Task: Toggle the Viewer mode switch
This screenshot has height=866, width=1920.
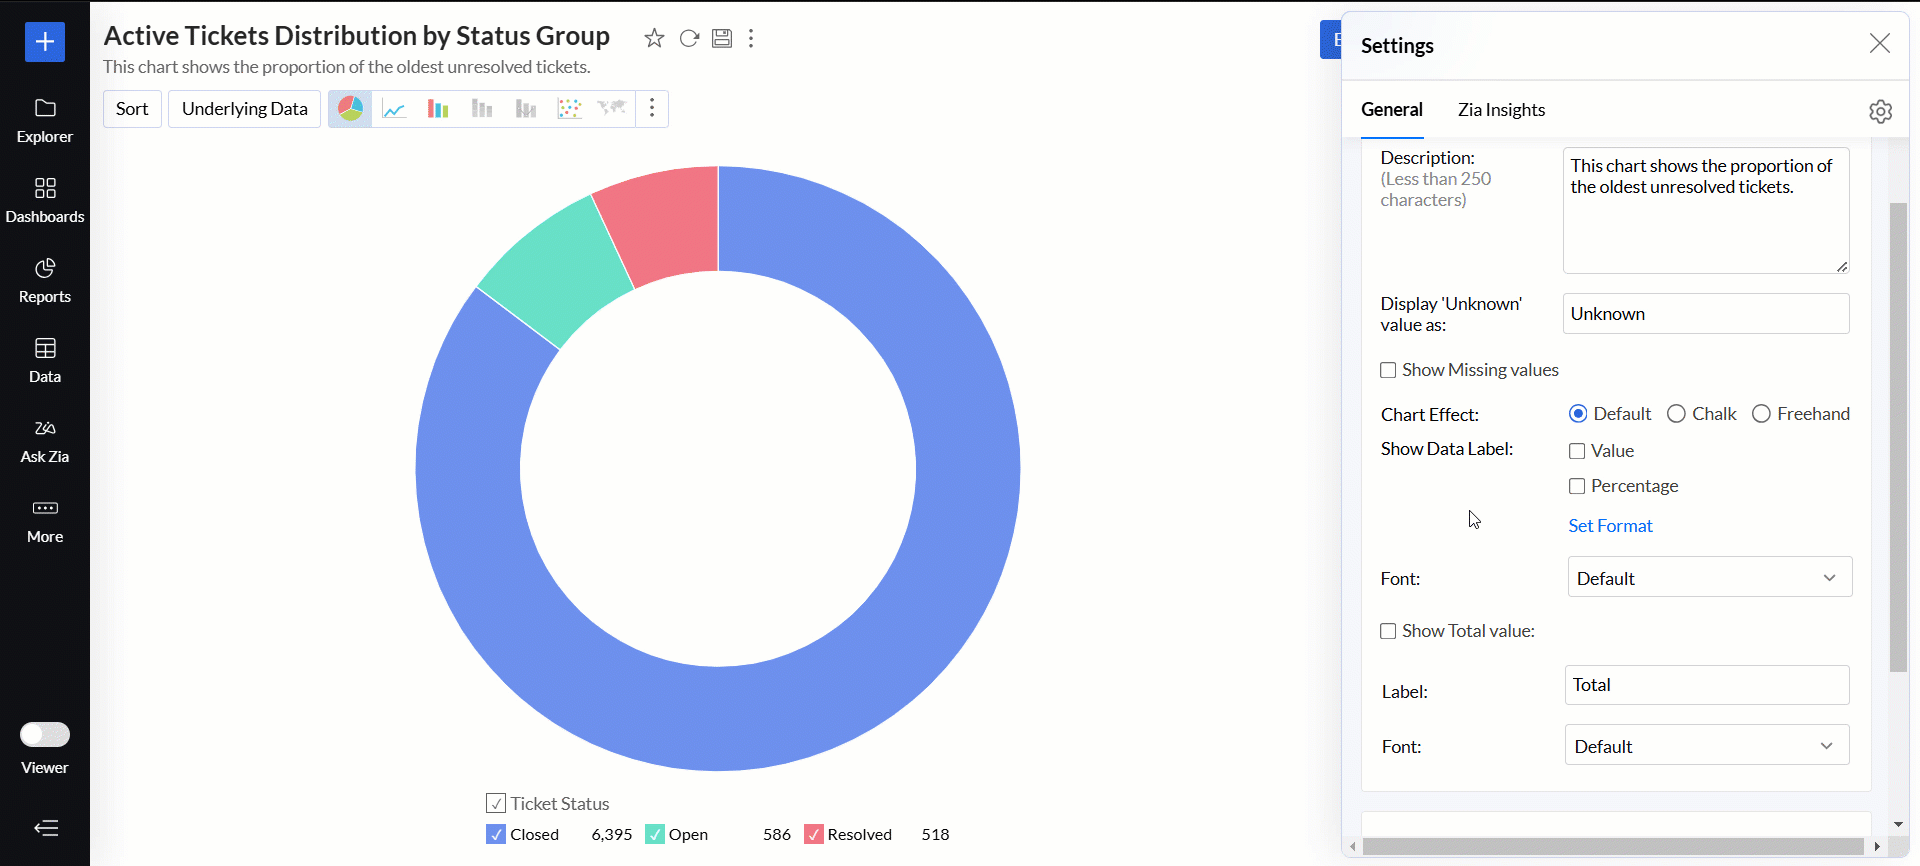Action: click(45, 735)
